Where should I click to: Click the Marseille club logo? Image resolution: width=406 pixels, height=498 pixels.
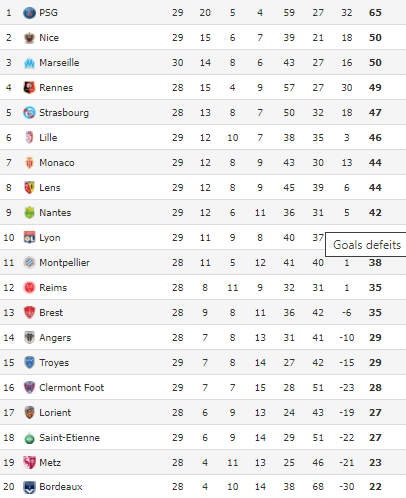29,63
